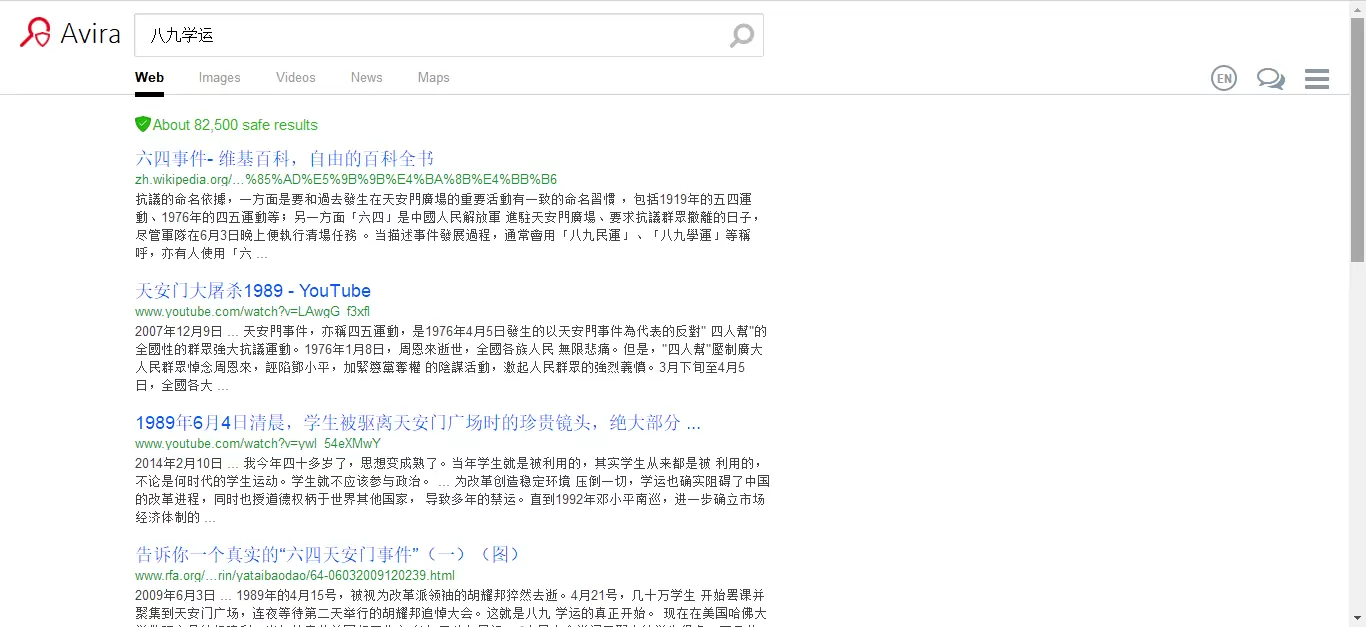Click the scrollbar down arrow

pyautogui.click(x=1357, y=618)
